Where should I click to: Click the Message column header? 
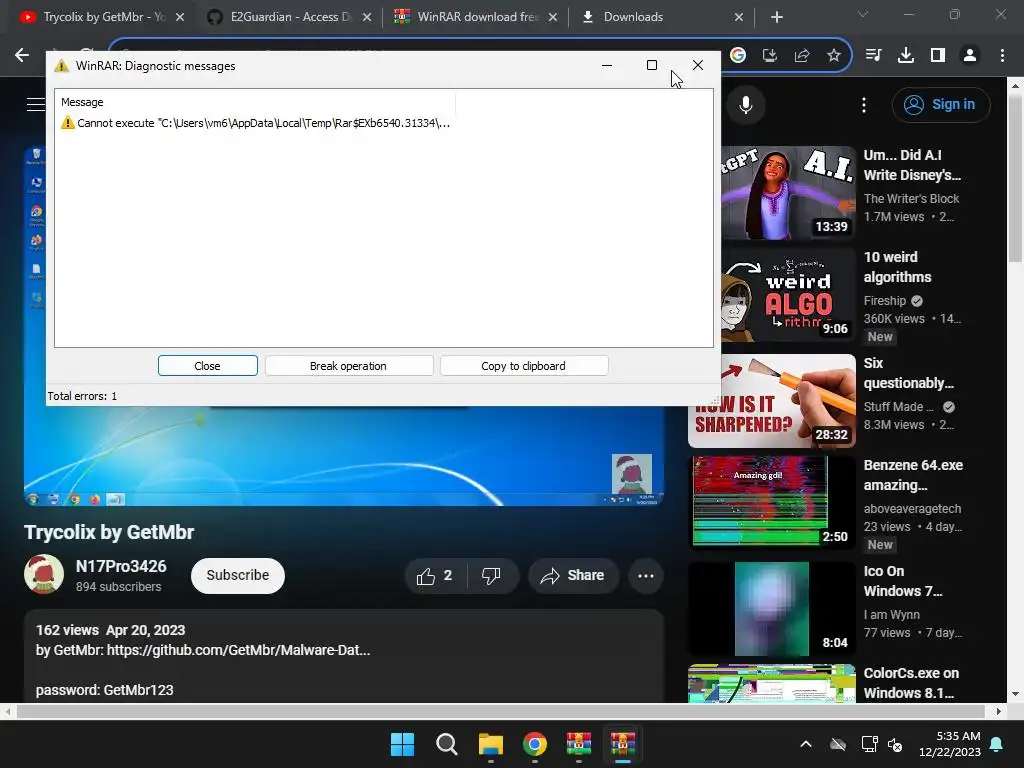pyautogui.click(x=82, y=102)
